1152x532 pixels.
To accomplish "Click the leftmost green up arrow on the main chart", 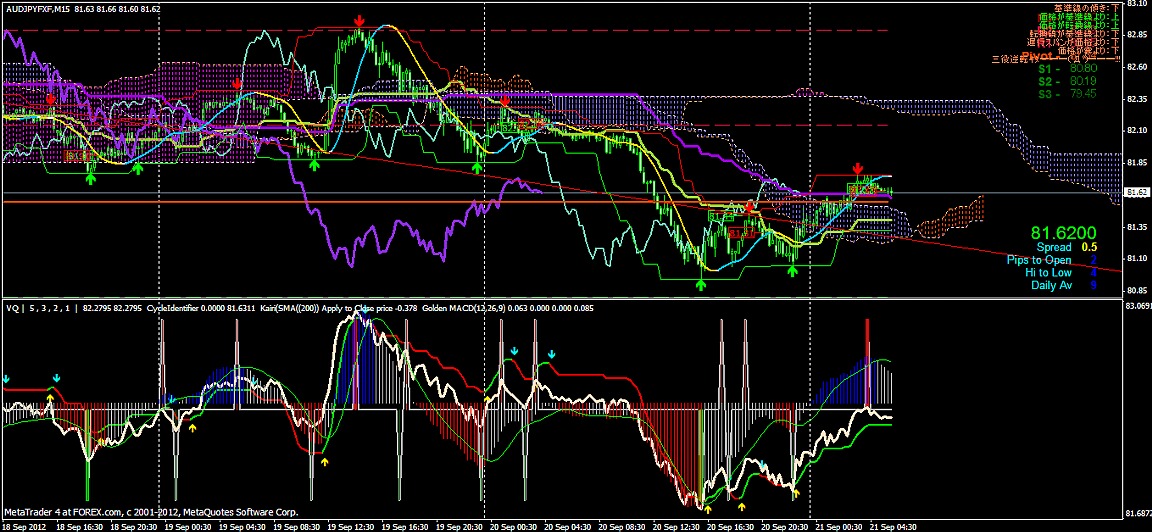I will click(x=91, y=179).
